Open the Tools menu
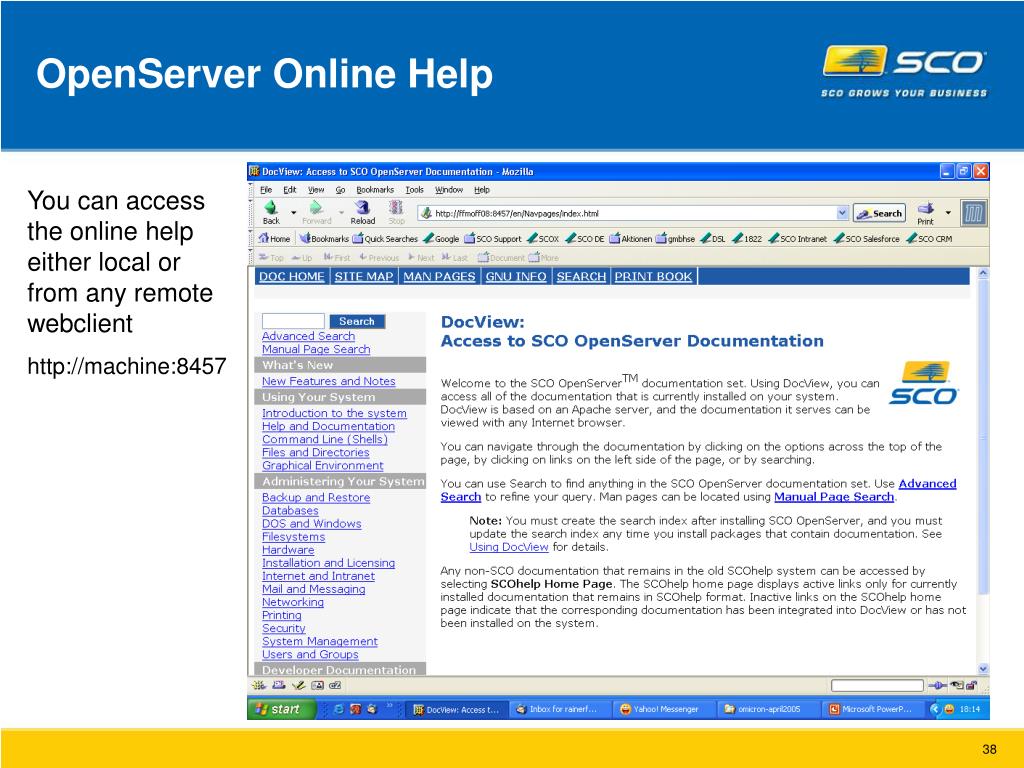This screenshot has height=768, width=1024. [414, 190]
